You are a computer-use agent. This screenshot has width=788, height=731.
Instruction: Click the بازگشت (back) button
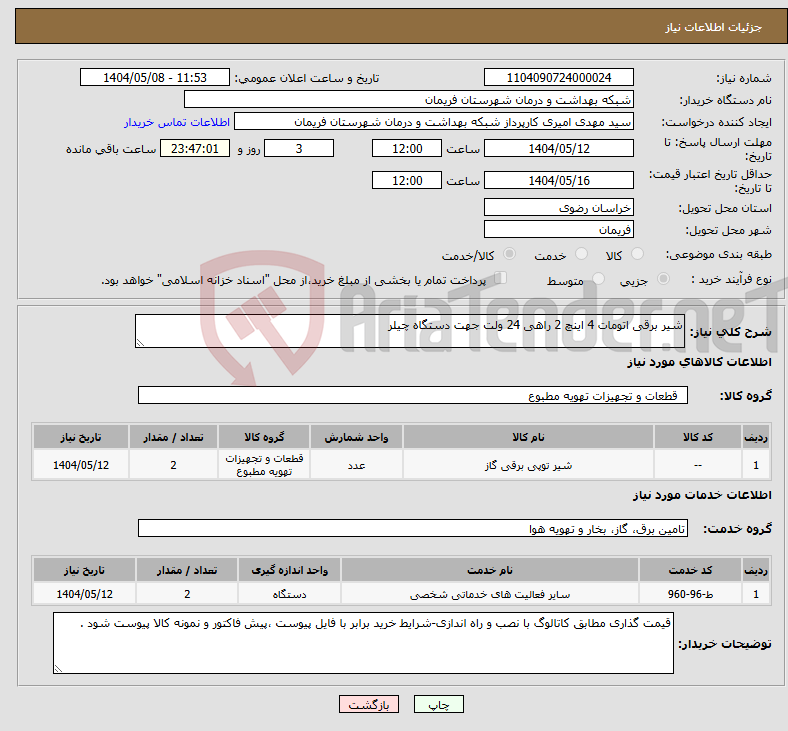pyautogui.click(x=369, y=704)
